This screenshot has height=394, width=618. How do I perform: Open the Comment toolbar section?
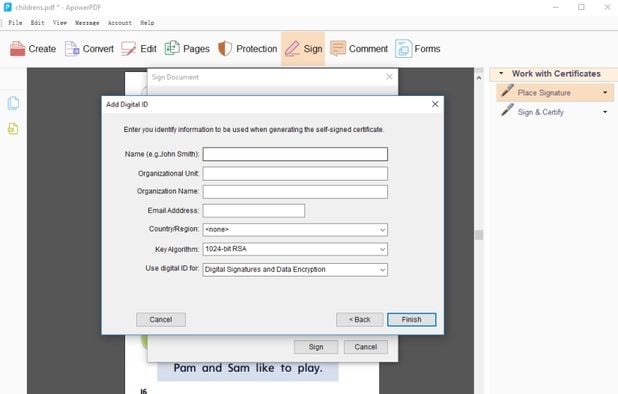click(x=359, y=49)
